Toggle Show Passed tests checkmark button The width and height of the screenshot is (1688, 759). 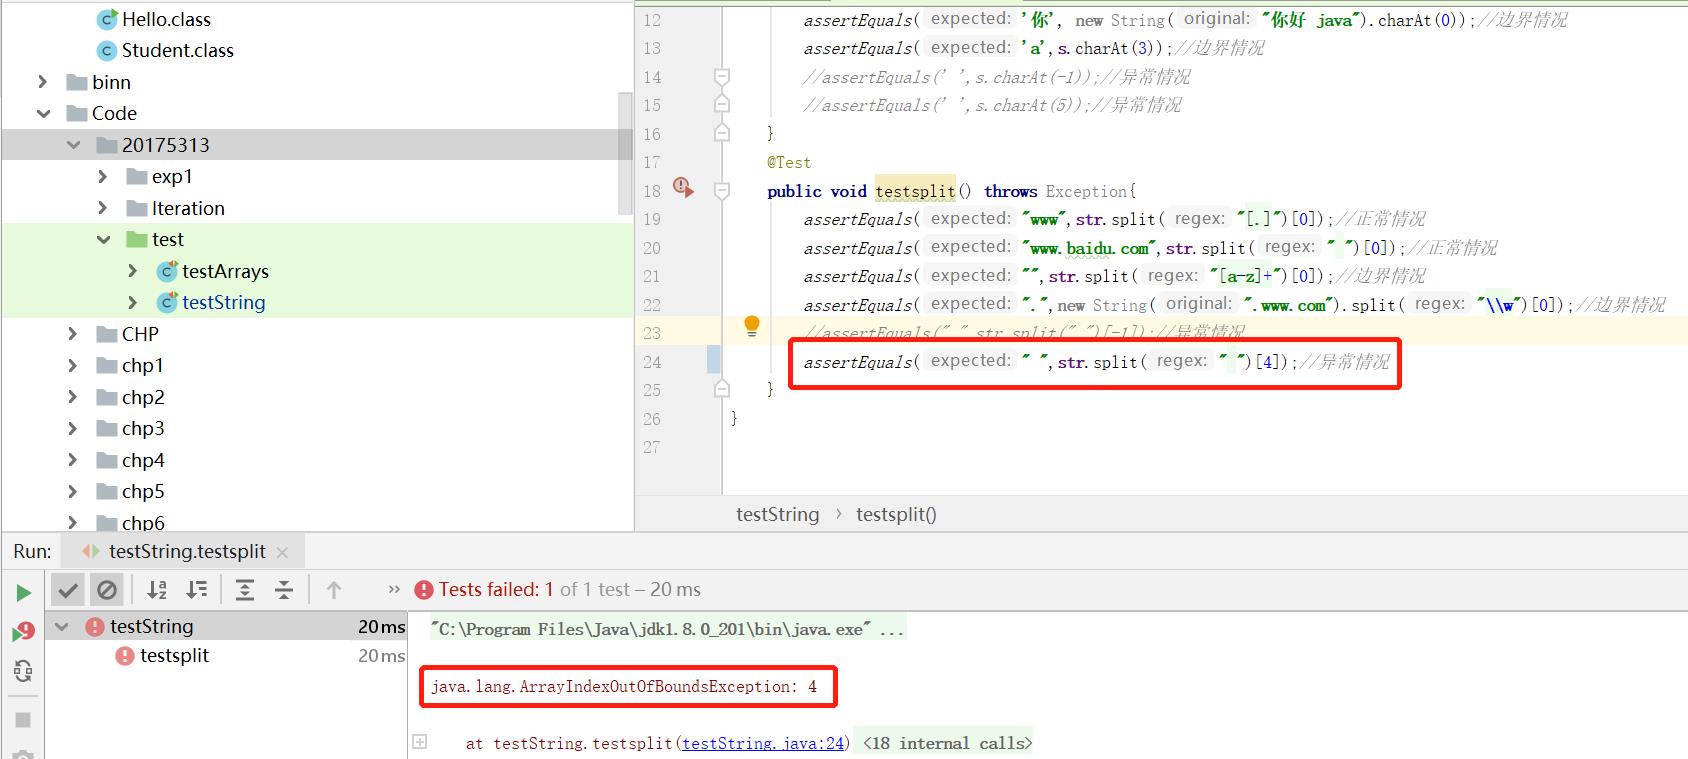point(67,590)
